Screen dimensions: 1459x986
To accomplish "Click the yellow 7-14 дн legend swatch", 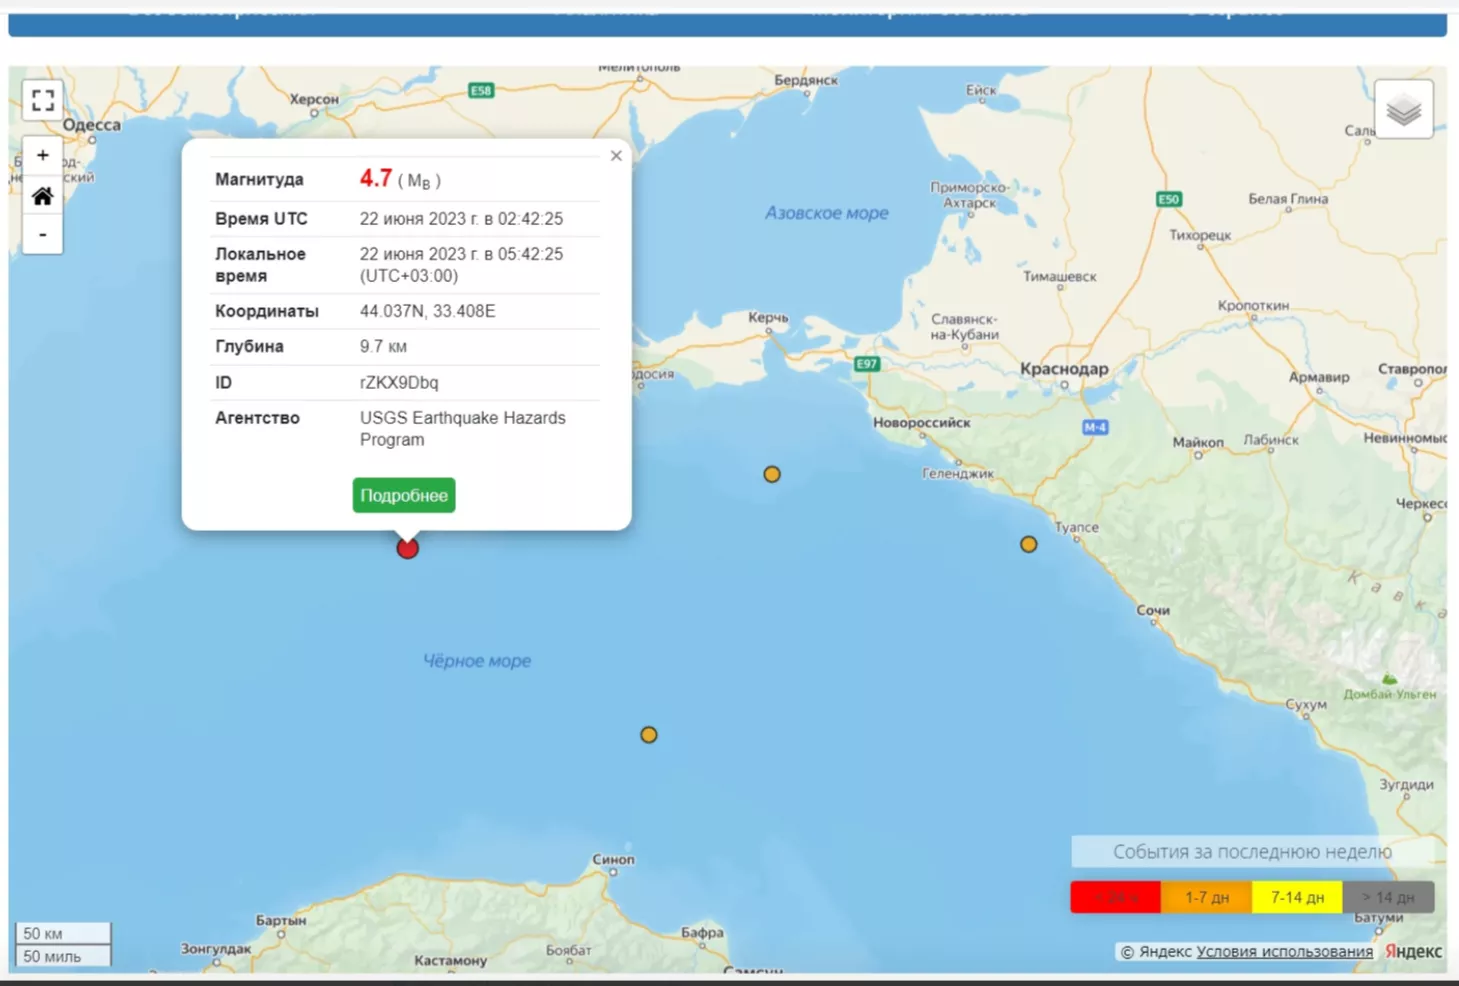I will 1297,897.
